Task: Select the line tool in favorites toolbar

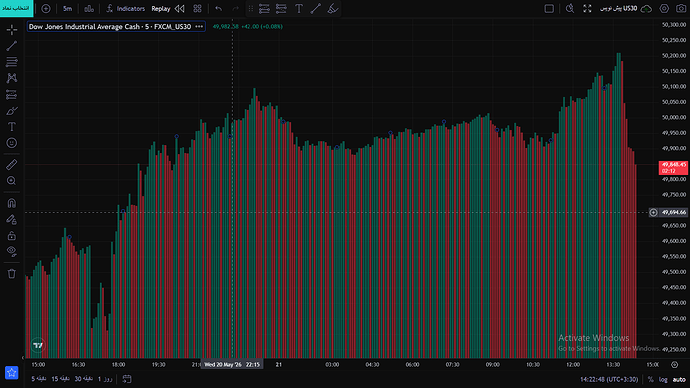Action: click(316, 8)
